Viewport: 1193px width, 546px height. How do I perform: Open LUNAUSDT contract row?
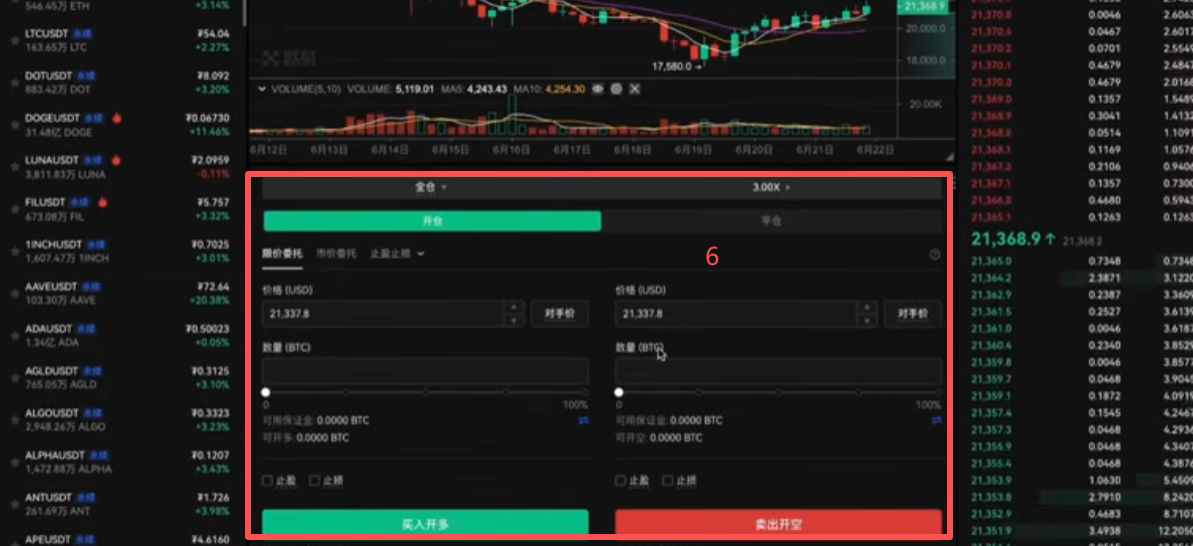[122, 167]
